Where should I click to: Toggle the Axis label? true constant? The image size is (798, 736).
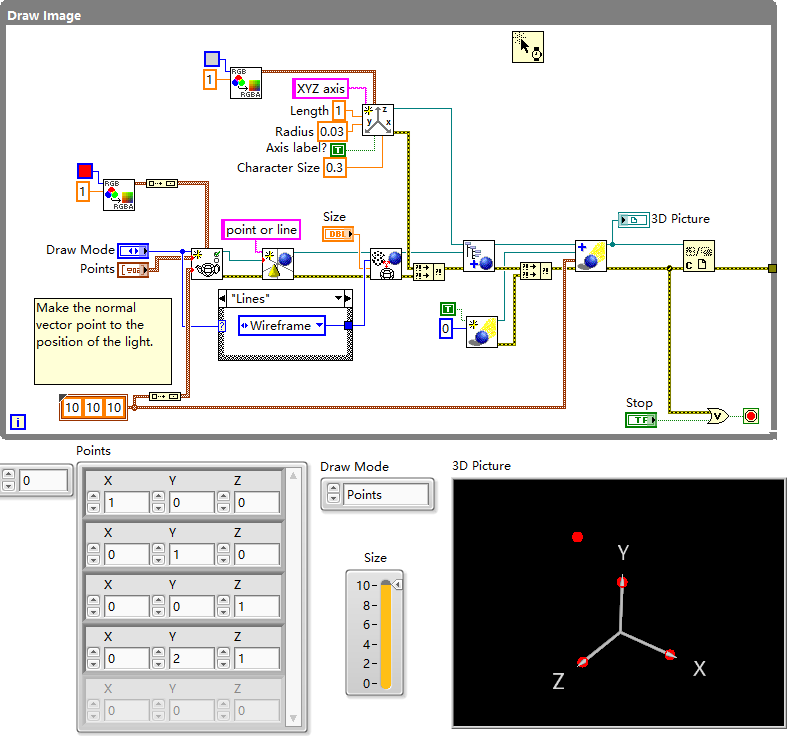[x=338, y=150]
